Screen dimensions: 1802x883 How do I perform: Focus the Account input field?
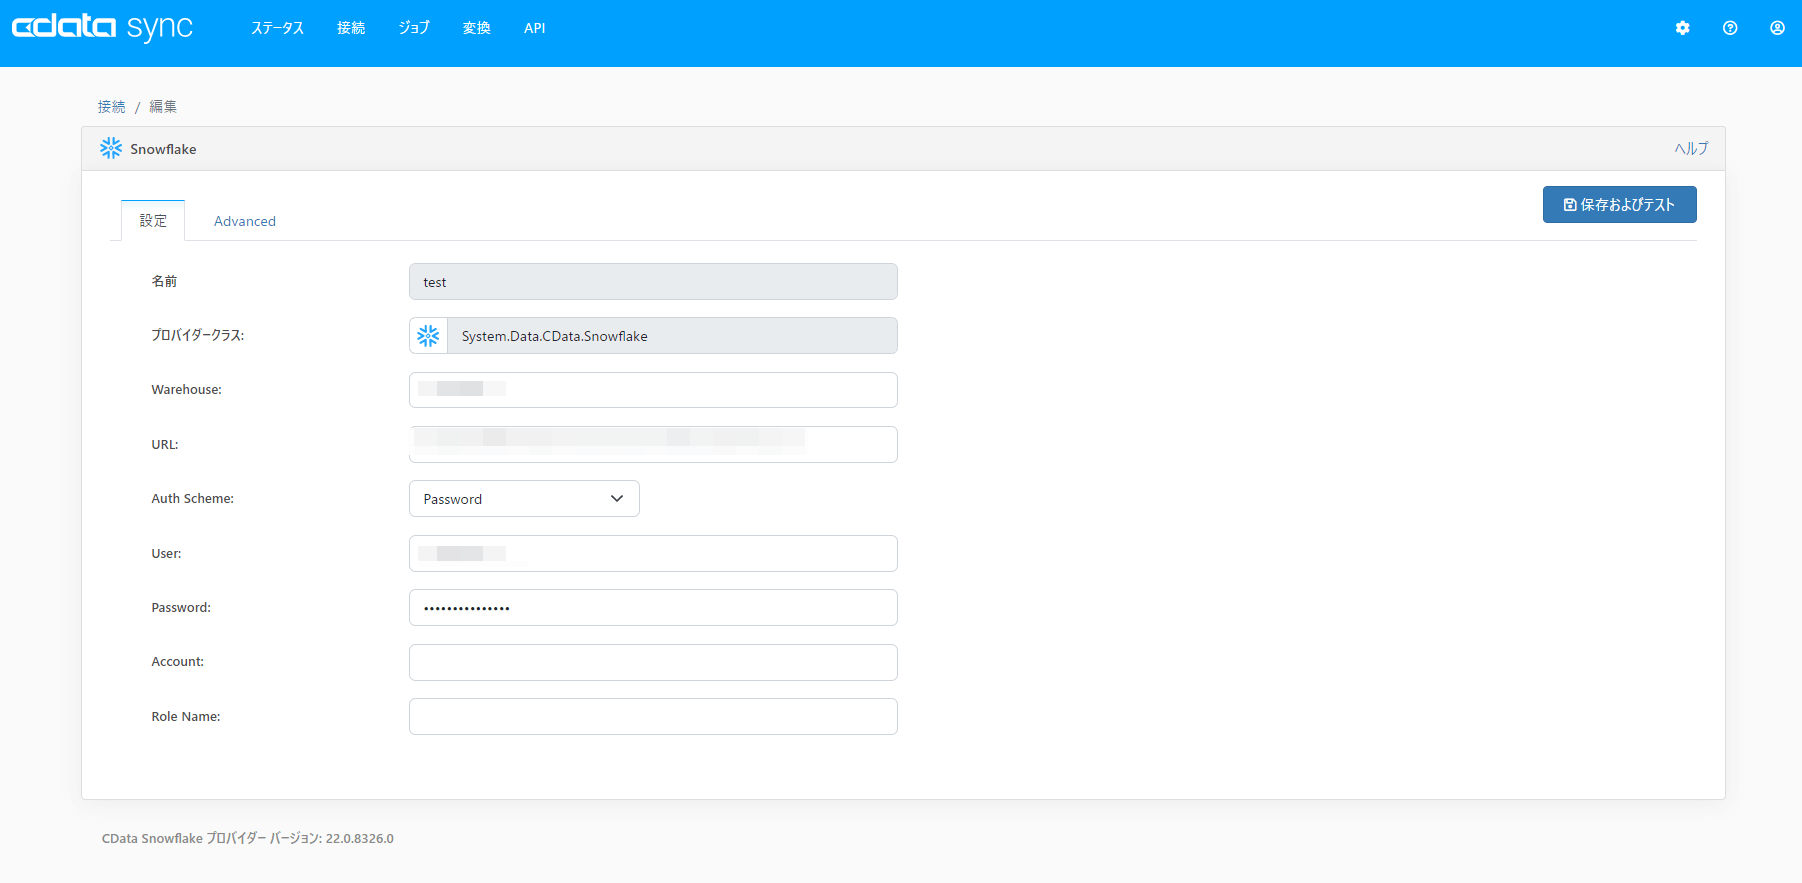653,662
